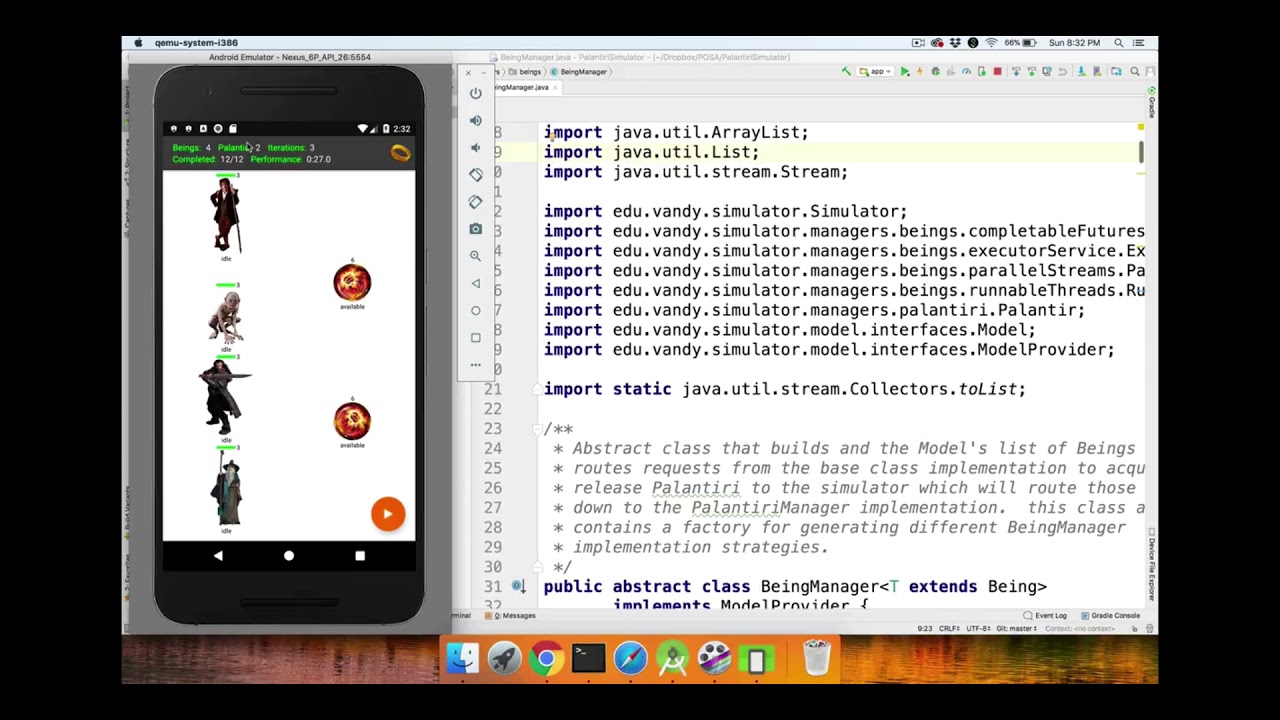Apply changes with lightning bolt icon

point(920,72)
